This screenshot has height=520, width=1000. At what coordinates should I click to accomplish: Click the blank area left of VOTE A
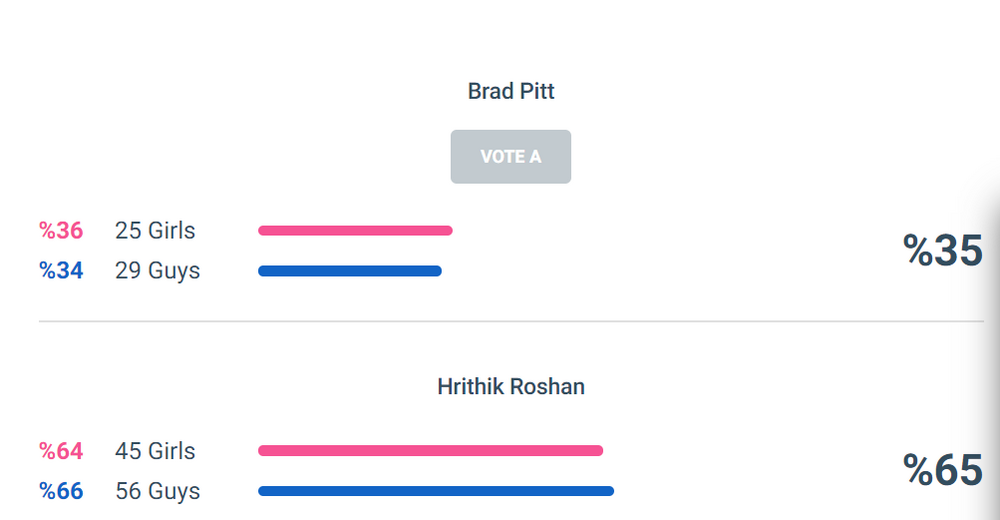click(250, 157)
